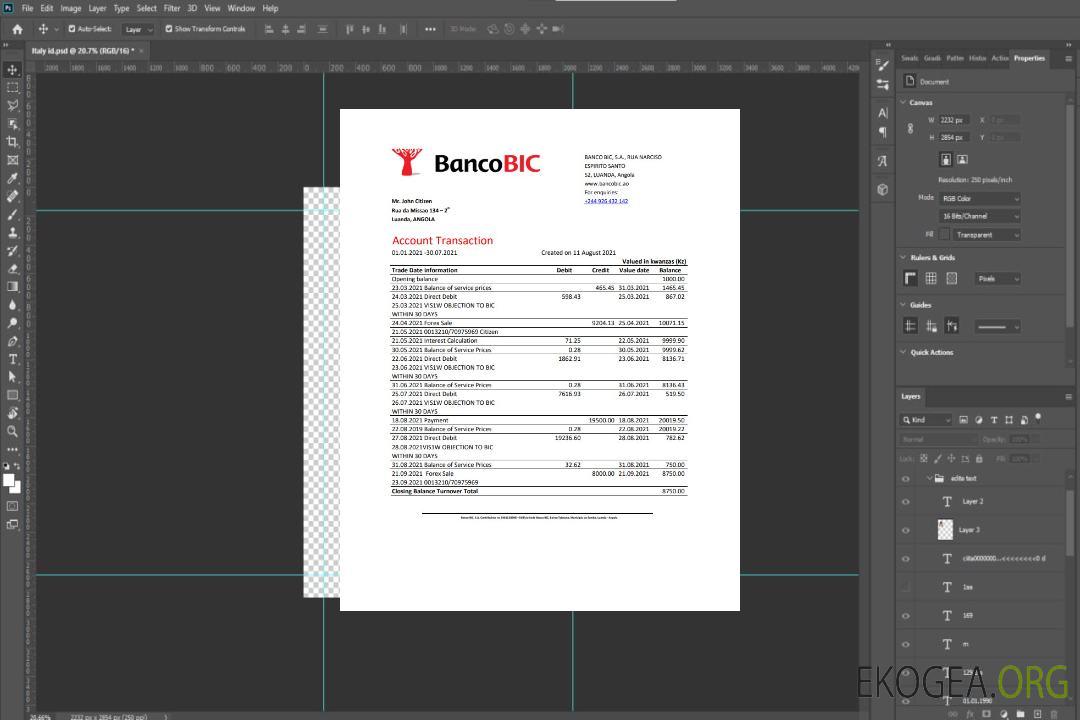Click the Home icon in options bar
This screenshot has height=720, width=1080.
pyautogui.click(x=17, y=29)
